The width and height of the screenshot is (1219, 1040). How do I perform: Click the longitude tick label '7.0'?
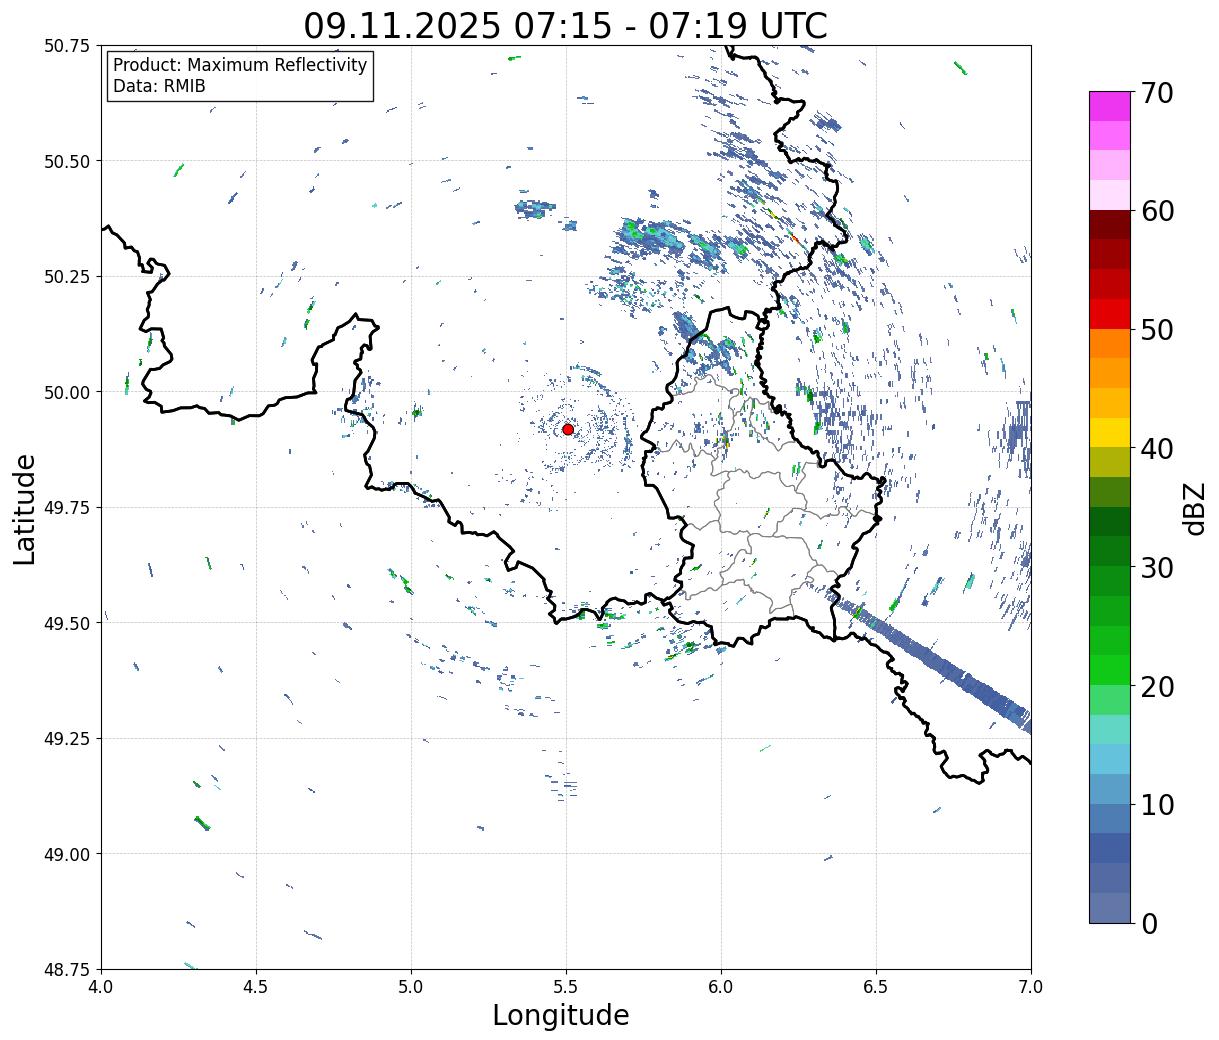coord(1031,987)
